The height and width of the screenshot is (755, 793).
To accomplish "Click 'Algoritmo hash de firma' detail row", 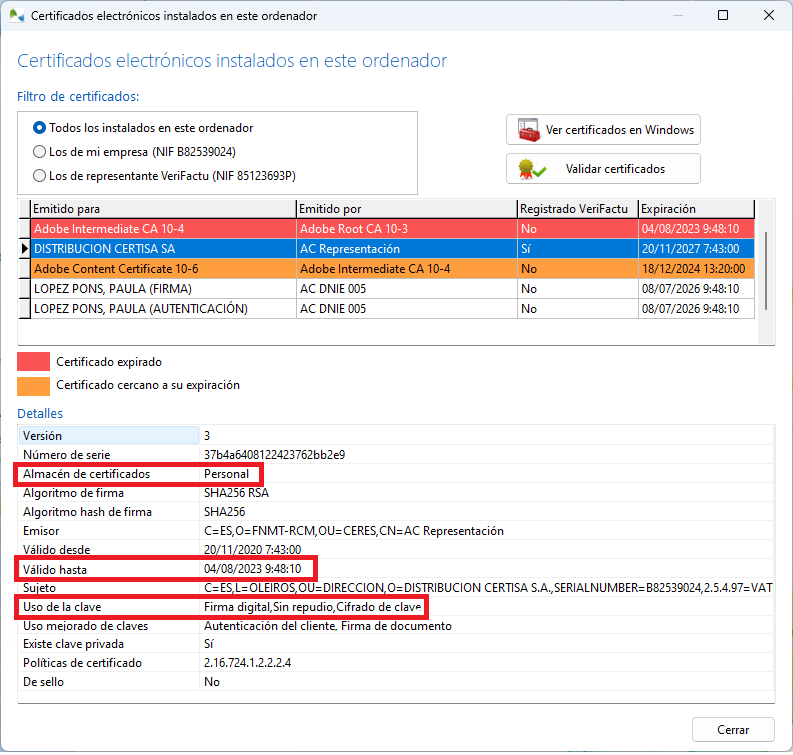I will (x=396, y=512).
